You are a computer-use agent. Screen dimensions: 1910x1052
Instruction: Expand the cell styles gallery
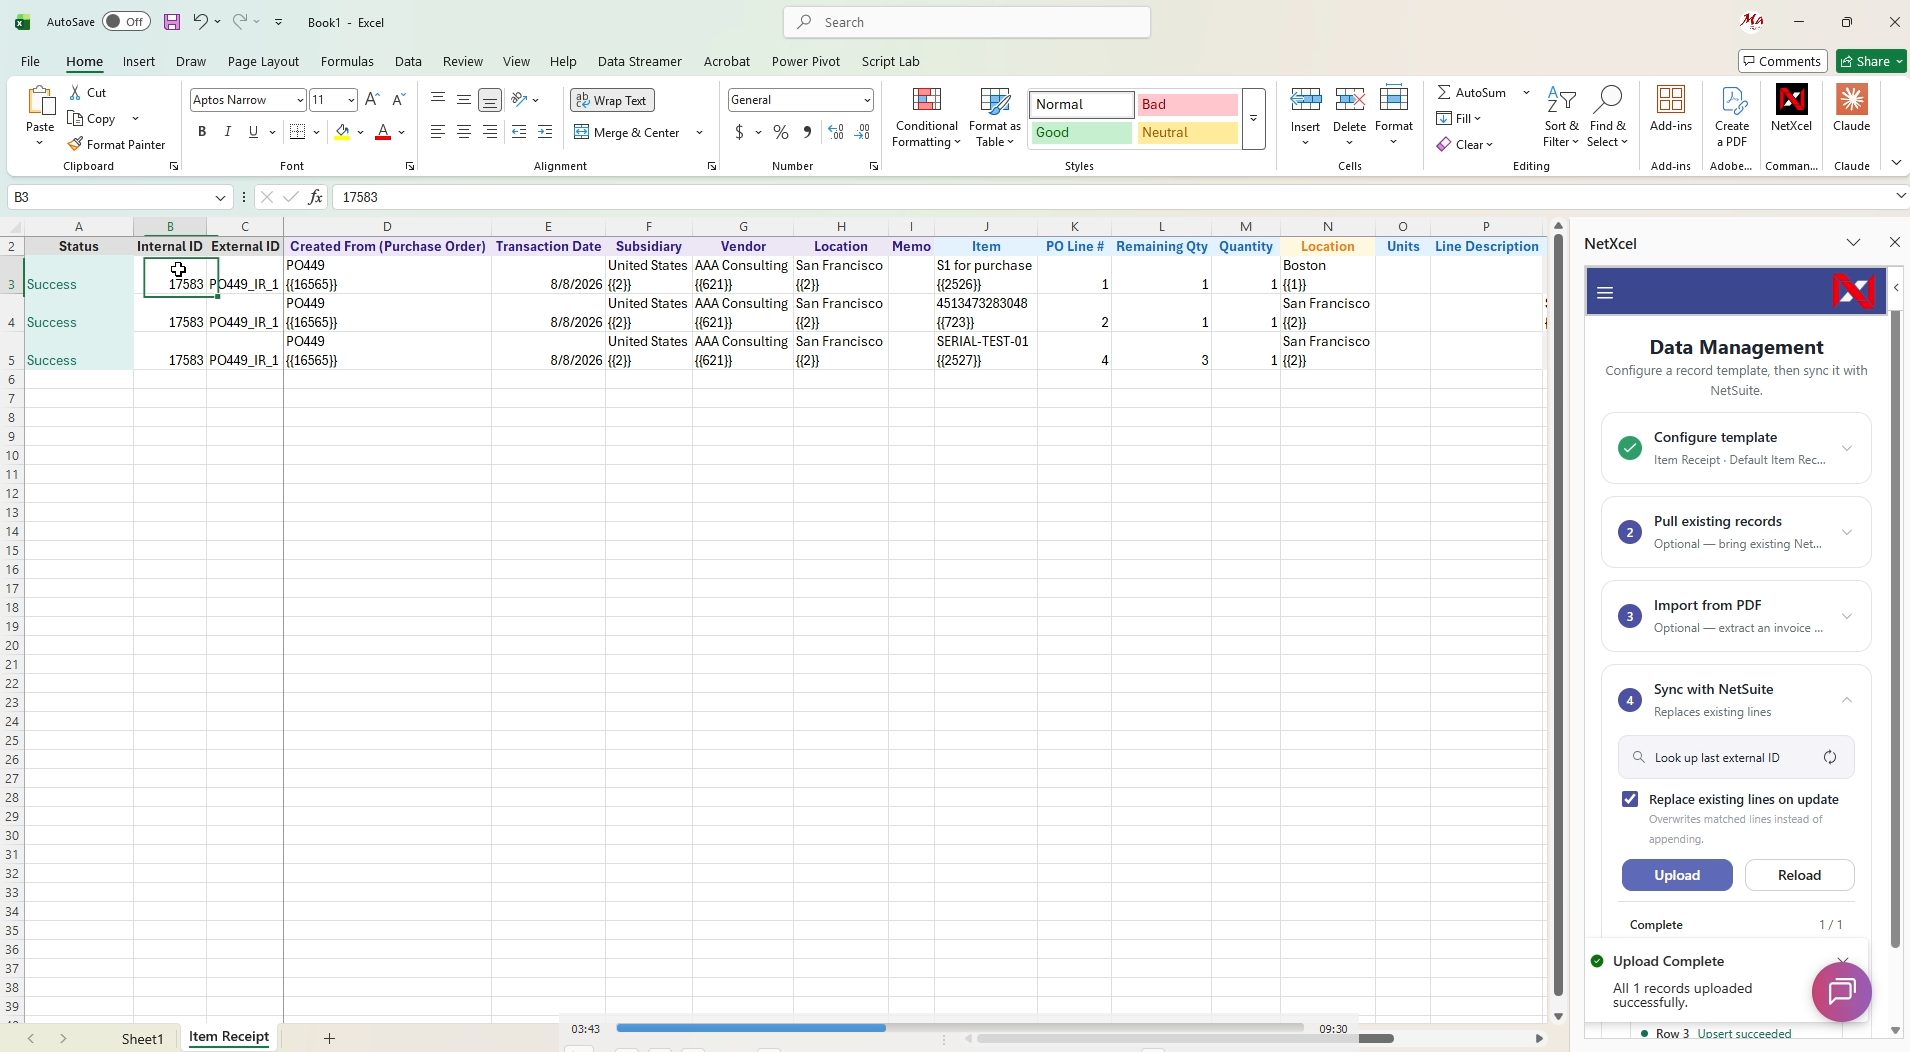coord(1253,119)
